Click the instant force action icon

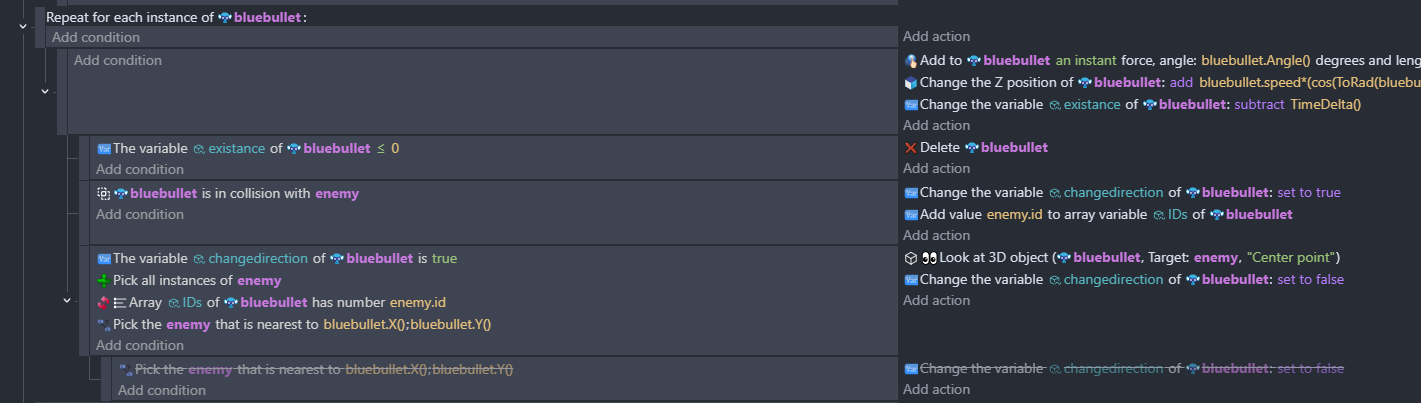(x=910, y=61)
